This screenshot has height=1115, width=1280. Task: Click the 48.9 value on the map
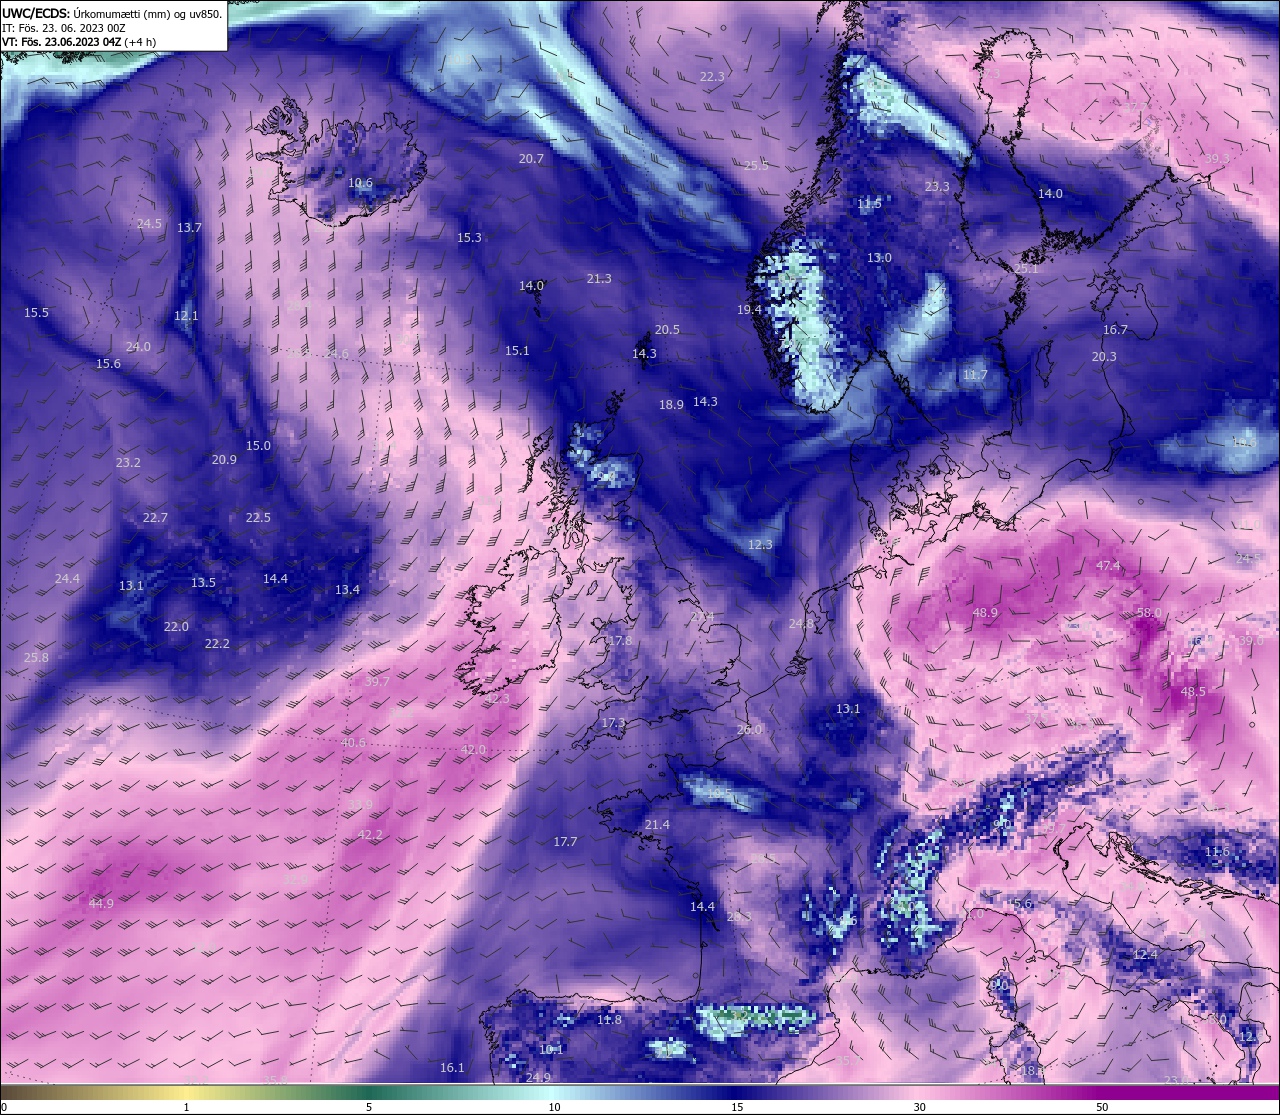click(x=985, y=613)
